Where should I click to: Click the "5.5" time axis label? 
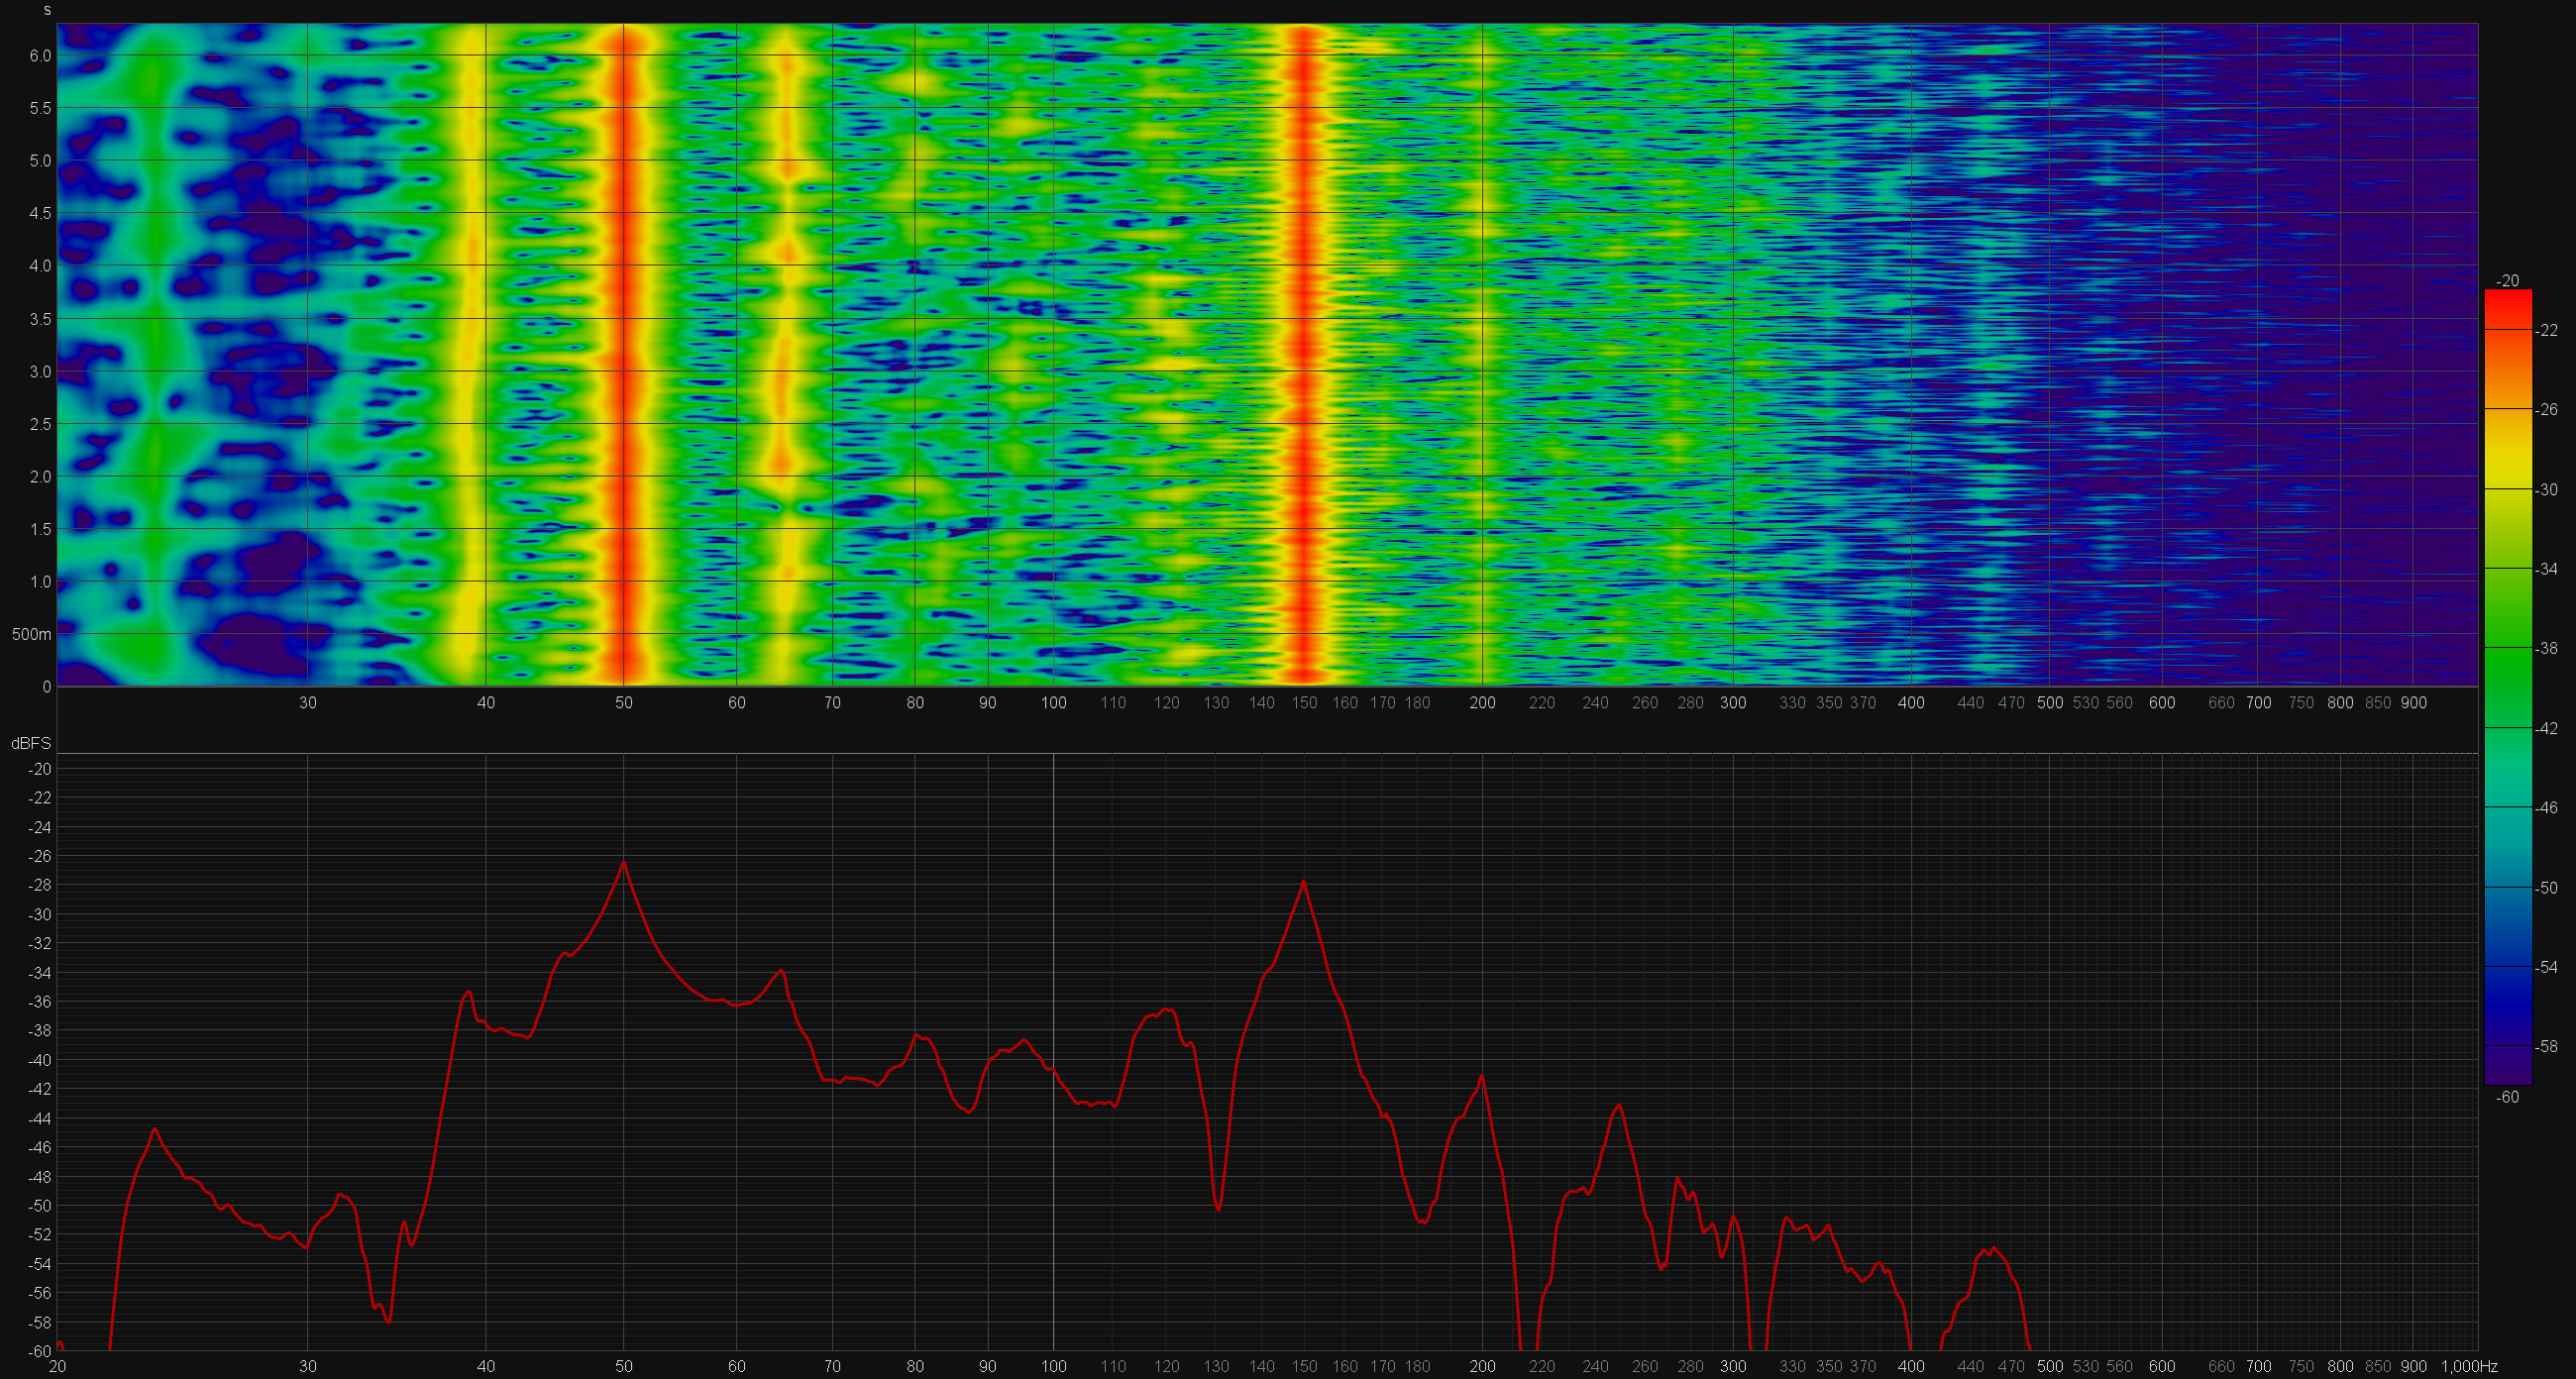tap(40, 108)
